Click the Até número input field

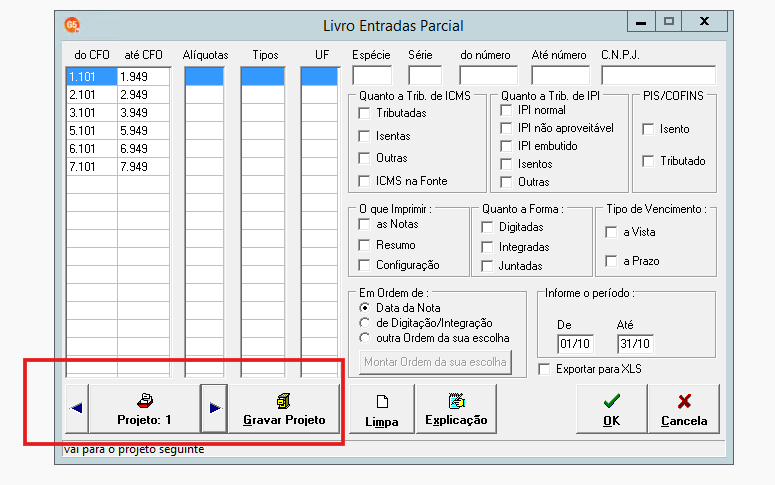coord(560,76)
